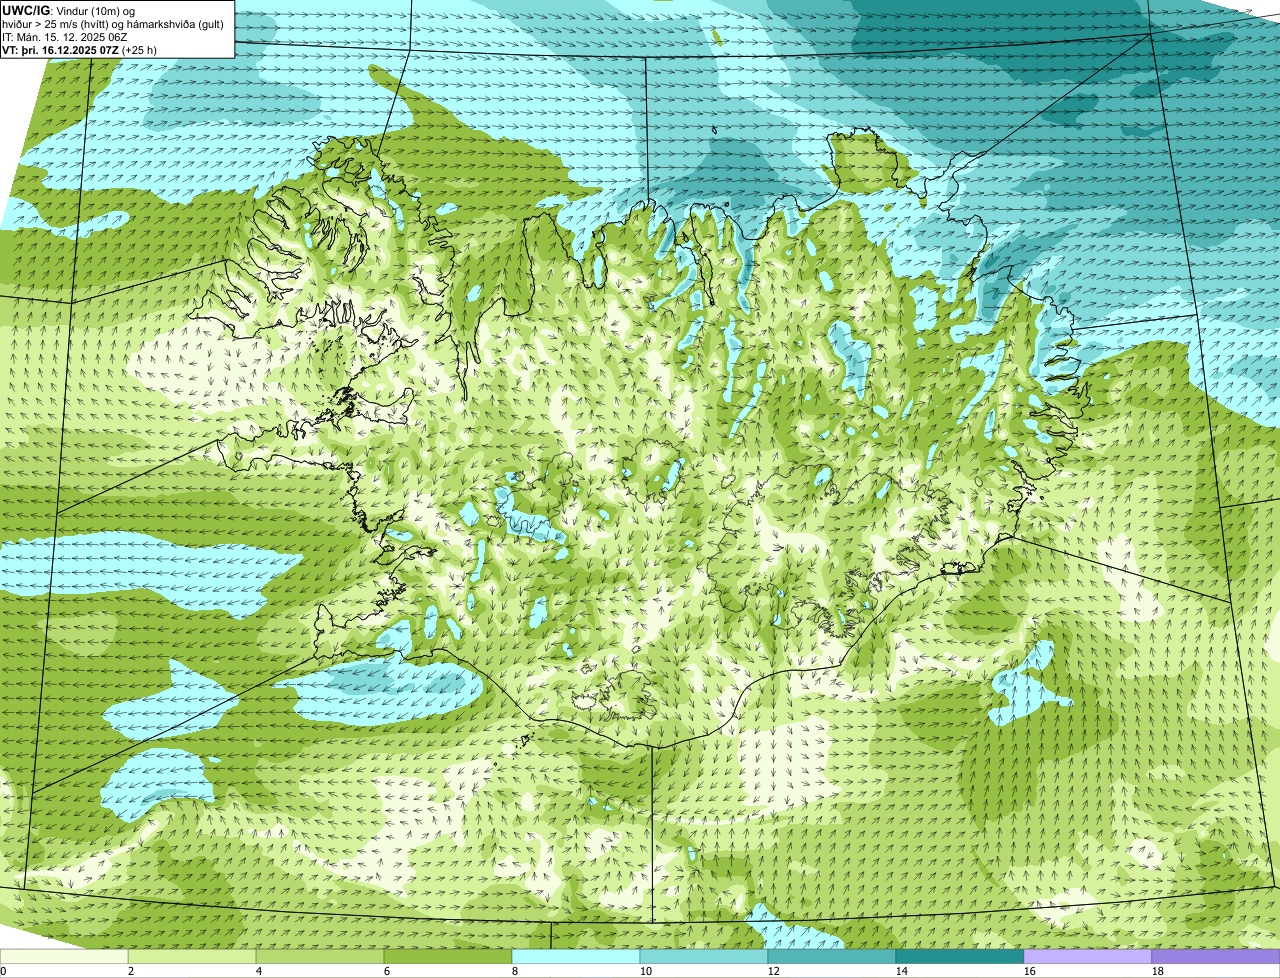Select the 6–8 m/s olive green legend swatch
Viewport: 1280px width, 978px height.
coord(448,957)
